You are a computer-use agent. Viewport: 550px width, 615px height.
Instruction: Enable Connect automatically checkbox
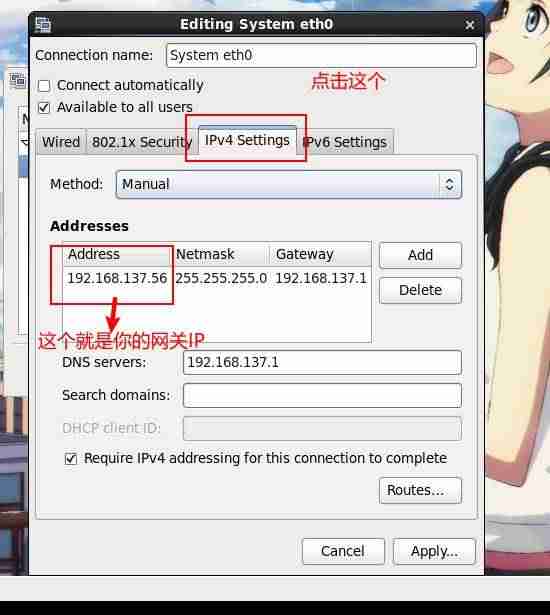click(x=44, y=86)
